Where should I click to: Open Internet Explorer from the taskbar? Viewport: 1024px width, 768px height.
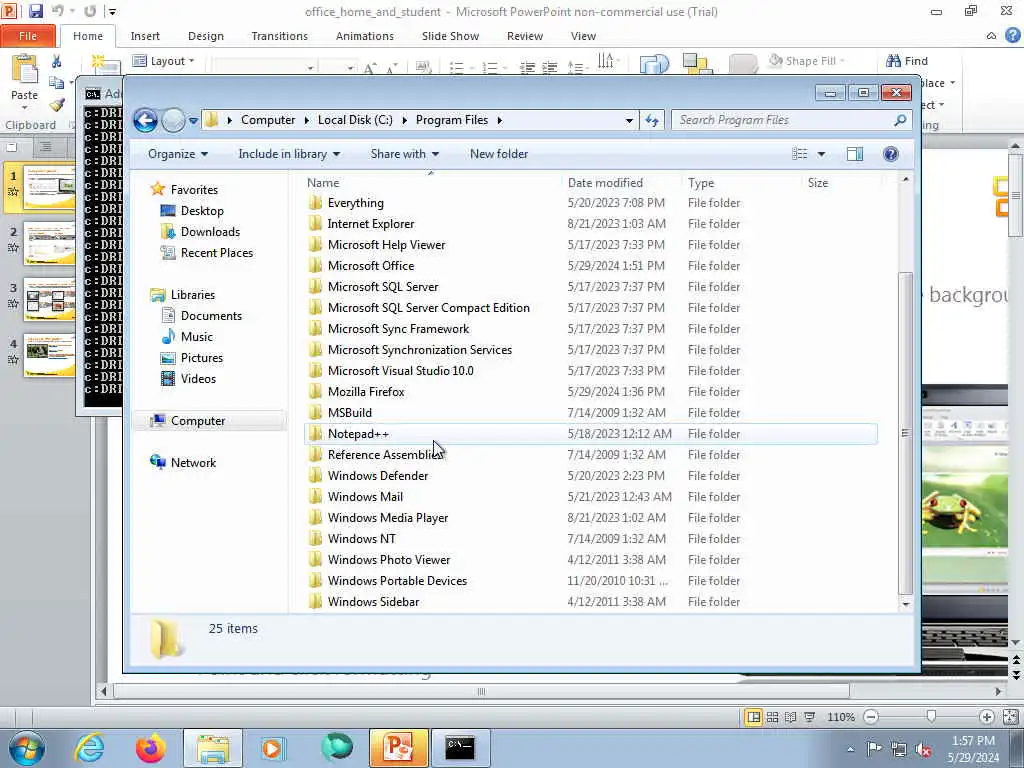tap(89, 748)
